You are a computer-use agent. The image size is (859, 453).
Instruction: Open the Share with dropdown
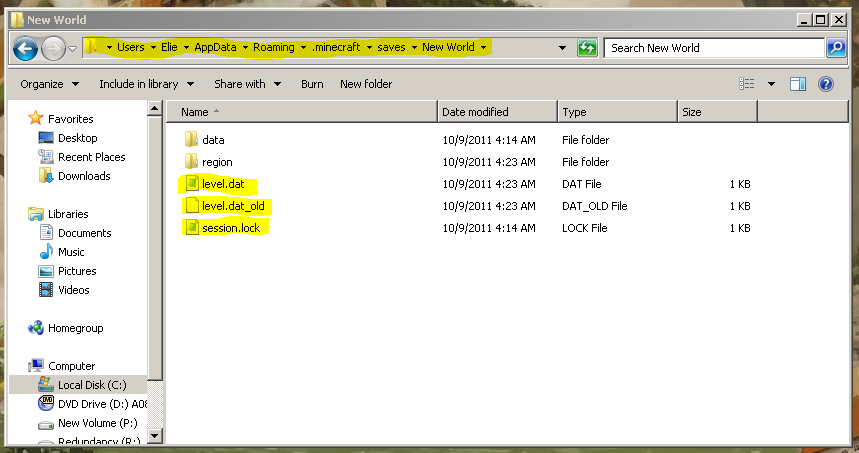[247, 85]
